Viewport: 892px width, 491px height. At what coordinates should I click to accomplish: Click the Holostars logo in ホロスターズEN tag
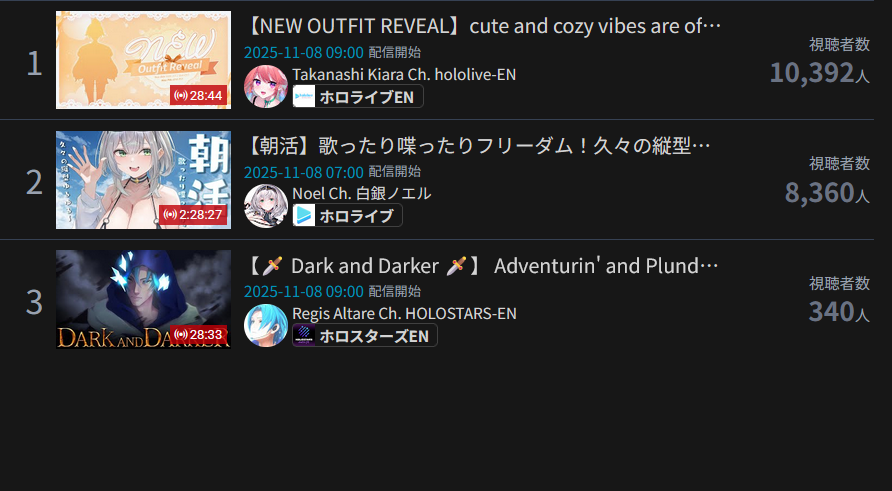pyautogui.click(x=304, y=336)
